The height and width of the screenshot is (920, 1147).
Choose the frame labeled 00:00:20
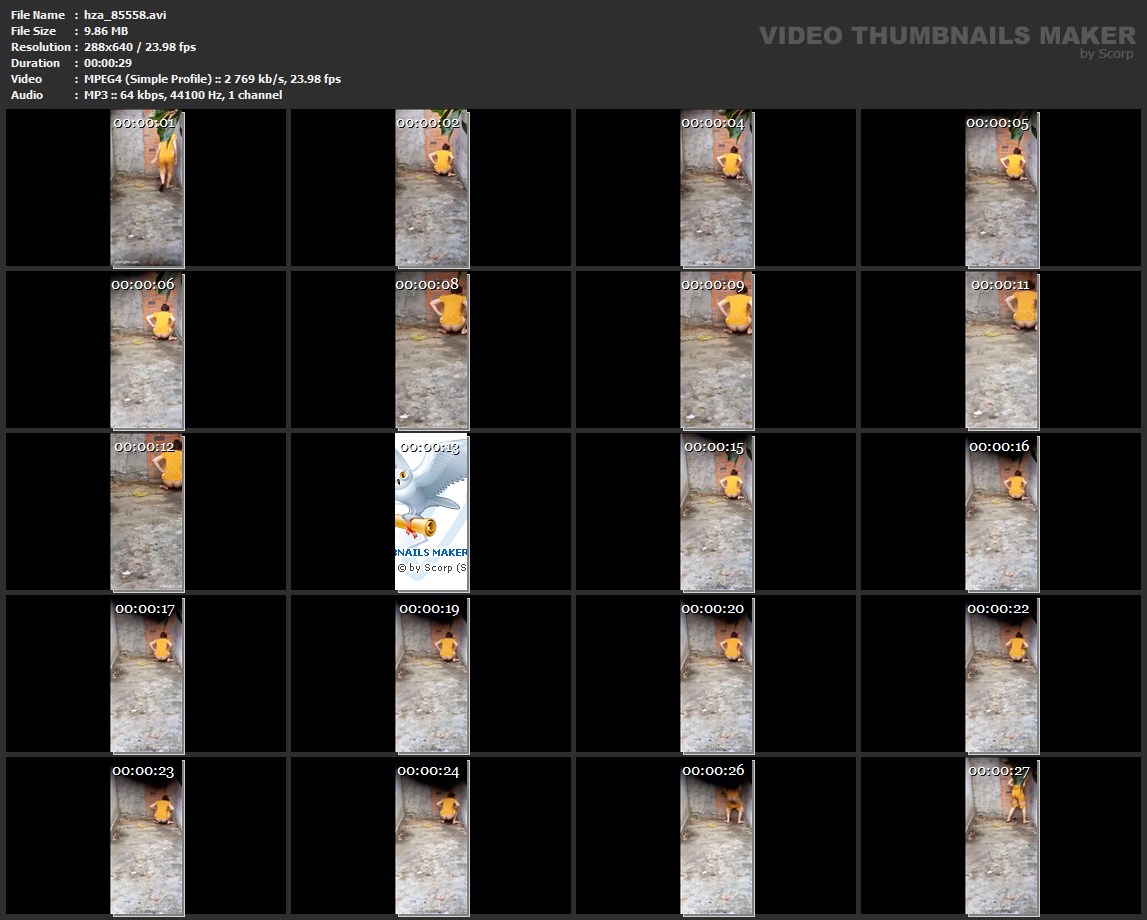click(x=717, y=675)
